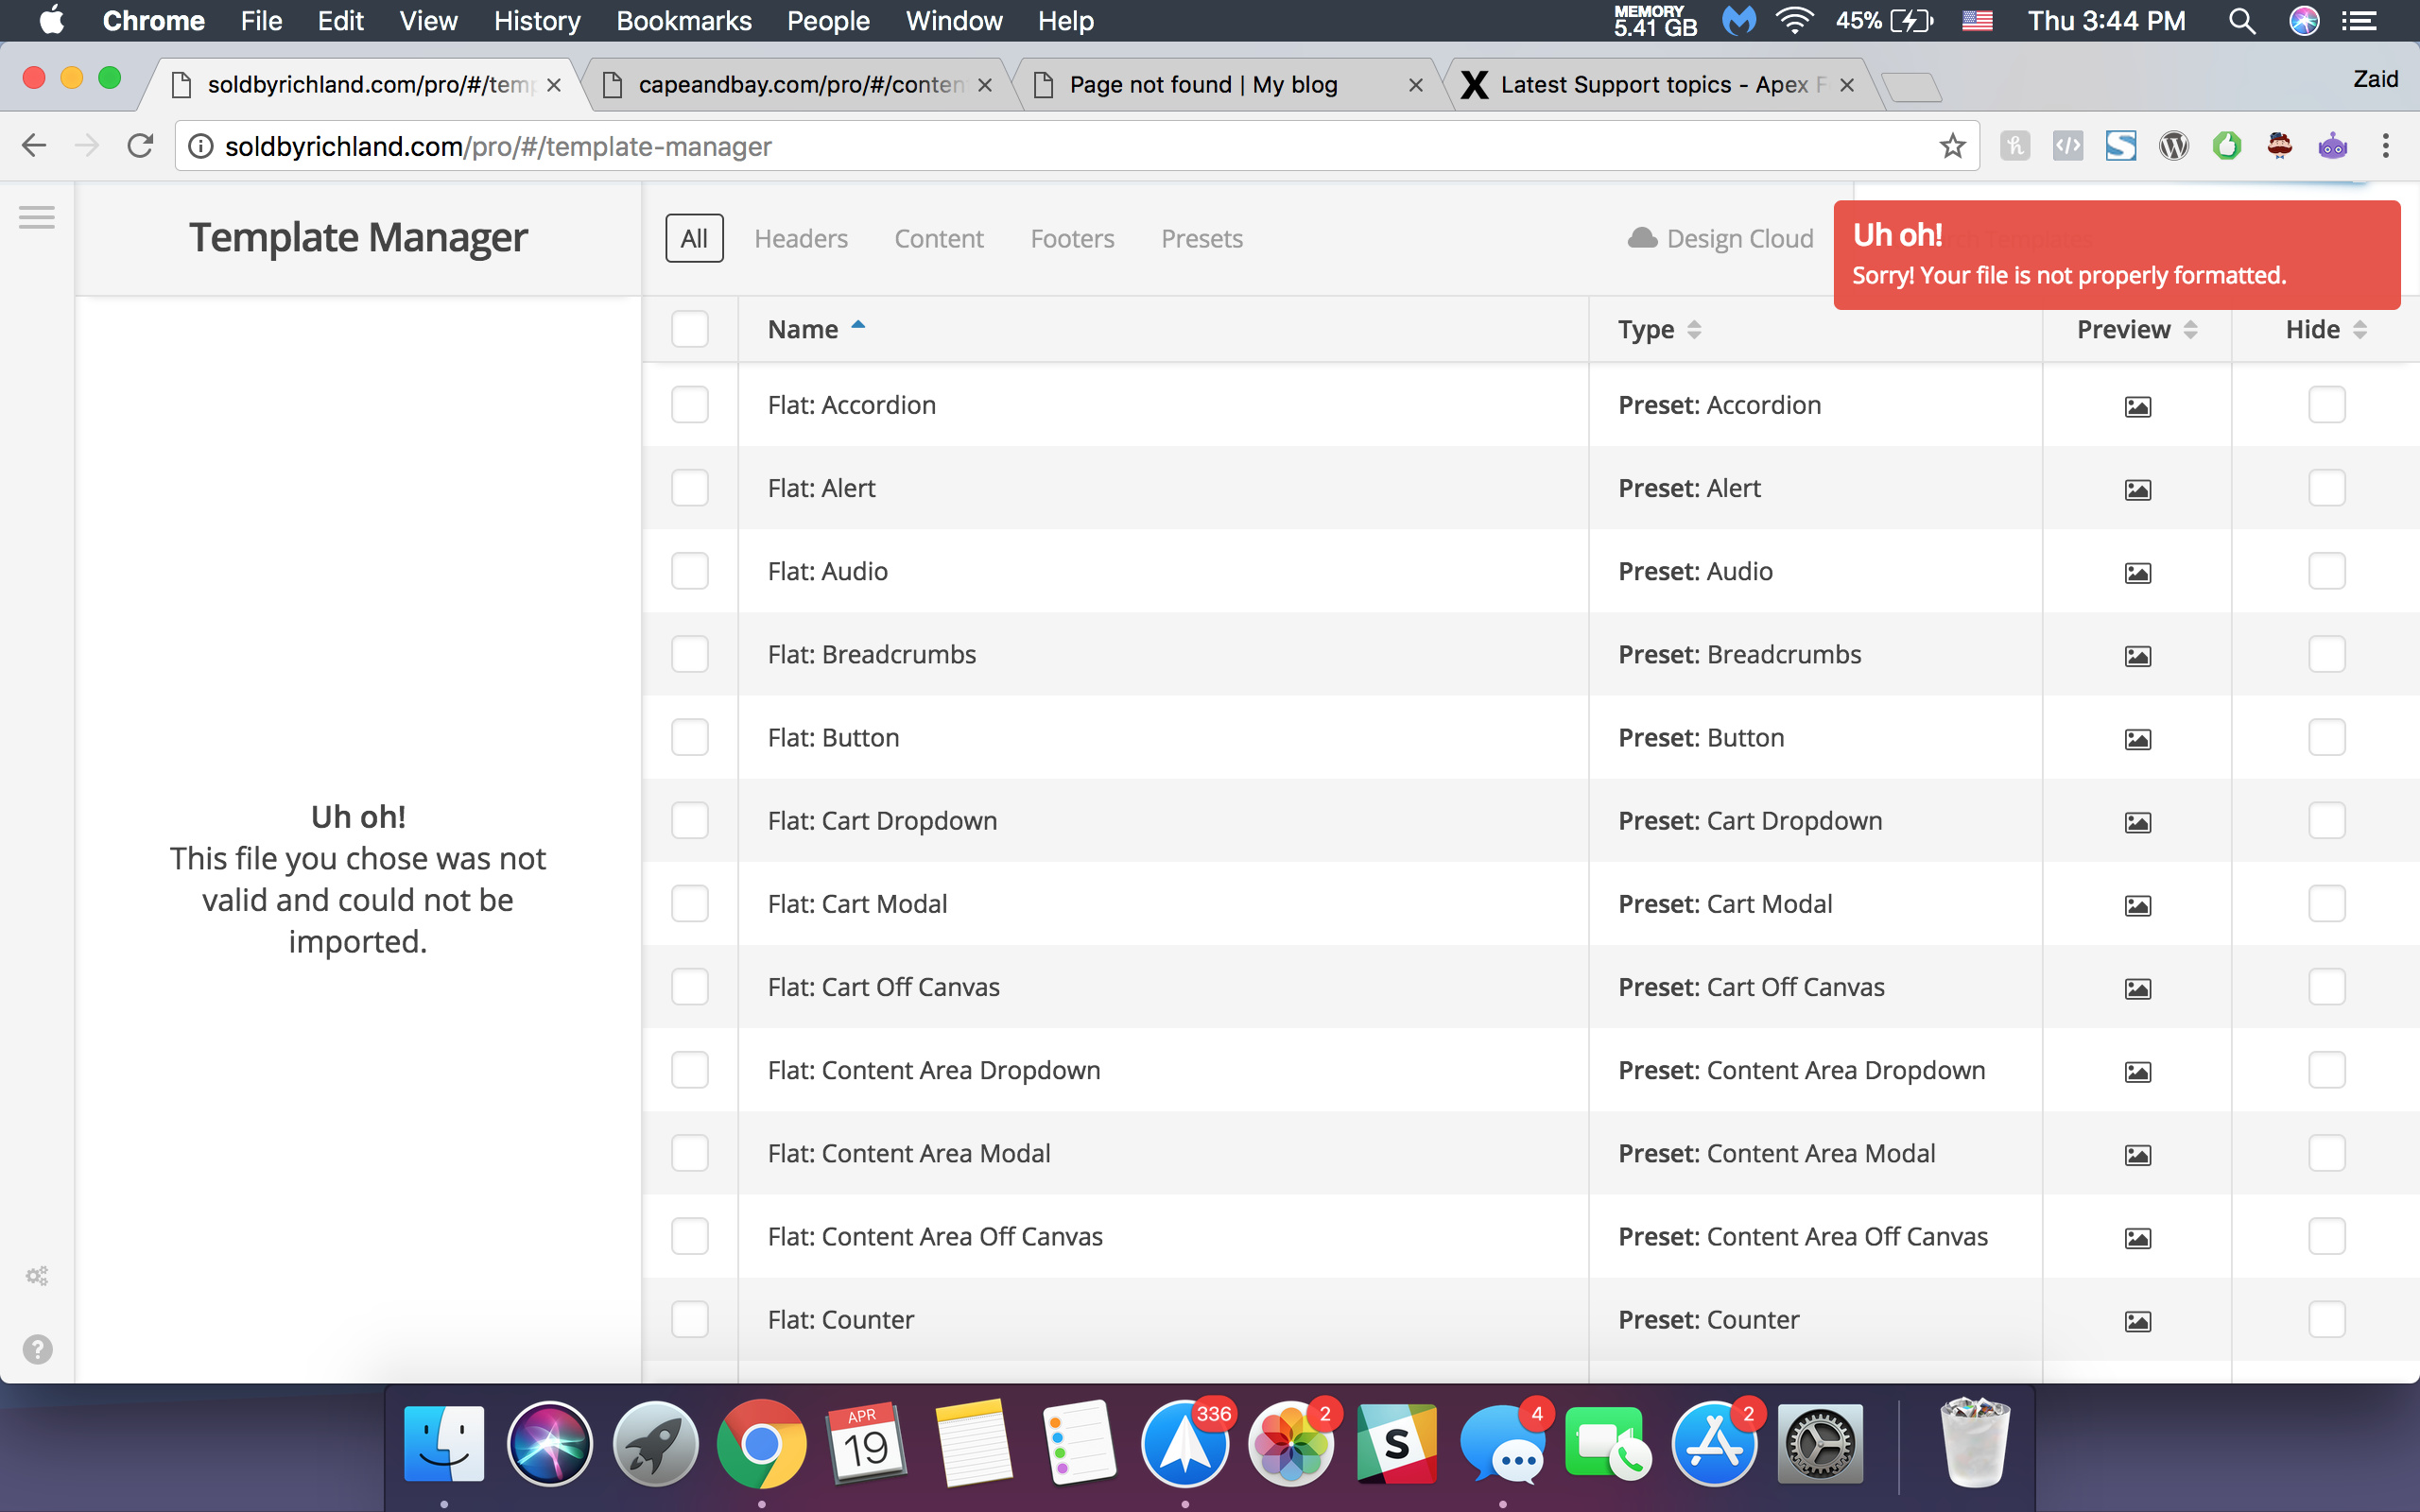Reload the page using the refresh icon
The width and height of the screenshot is (2420, 1512).
(x=141, y=146)
